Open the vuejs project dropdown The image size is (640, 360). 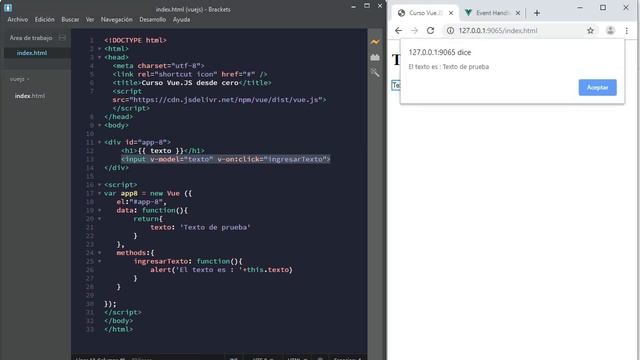click(19, 79)
